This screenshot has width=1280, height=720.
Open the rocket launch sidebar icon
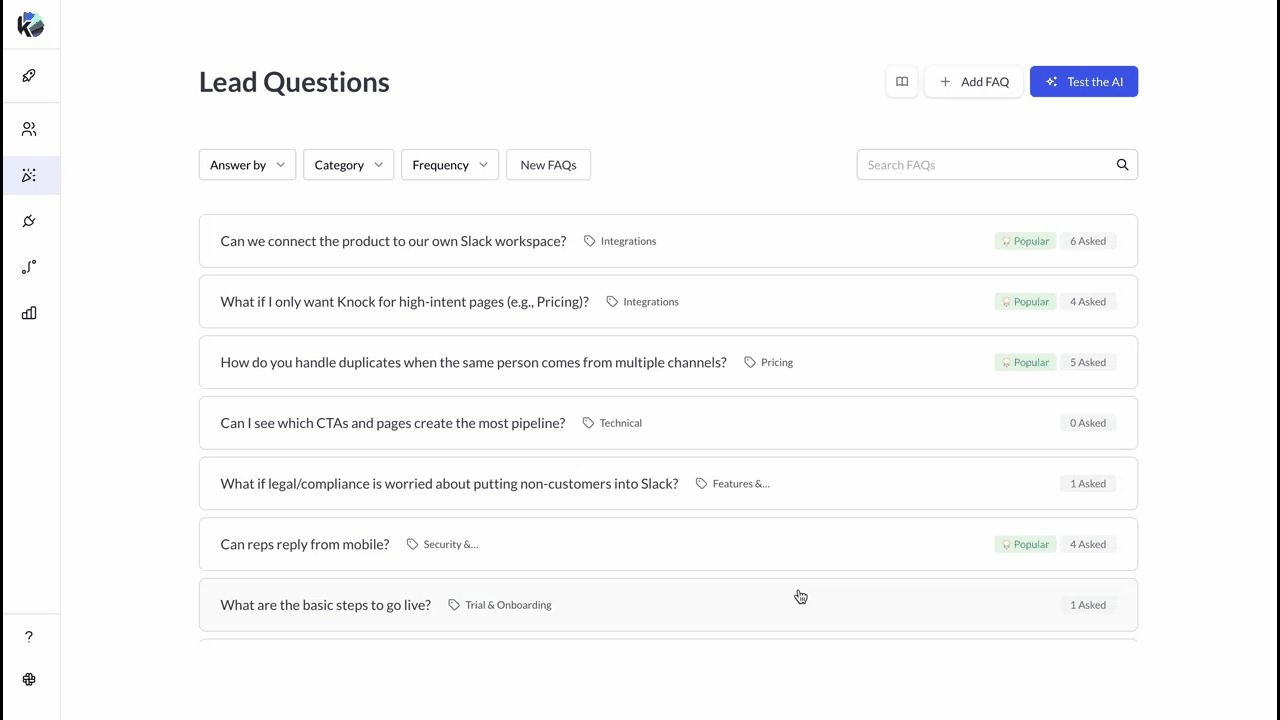pyautogui.click(x=29, y=76)
